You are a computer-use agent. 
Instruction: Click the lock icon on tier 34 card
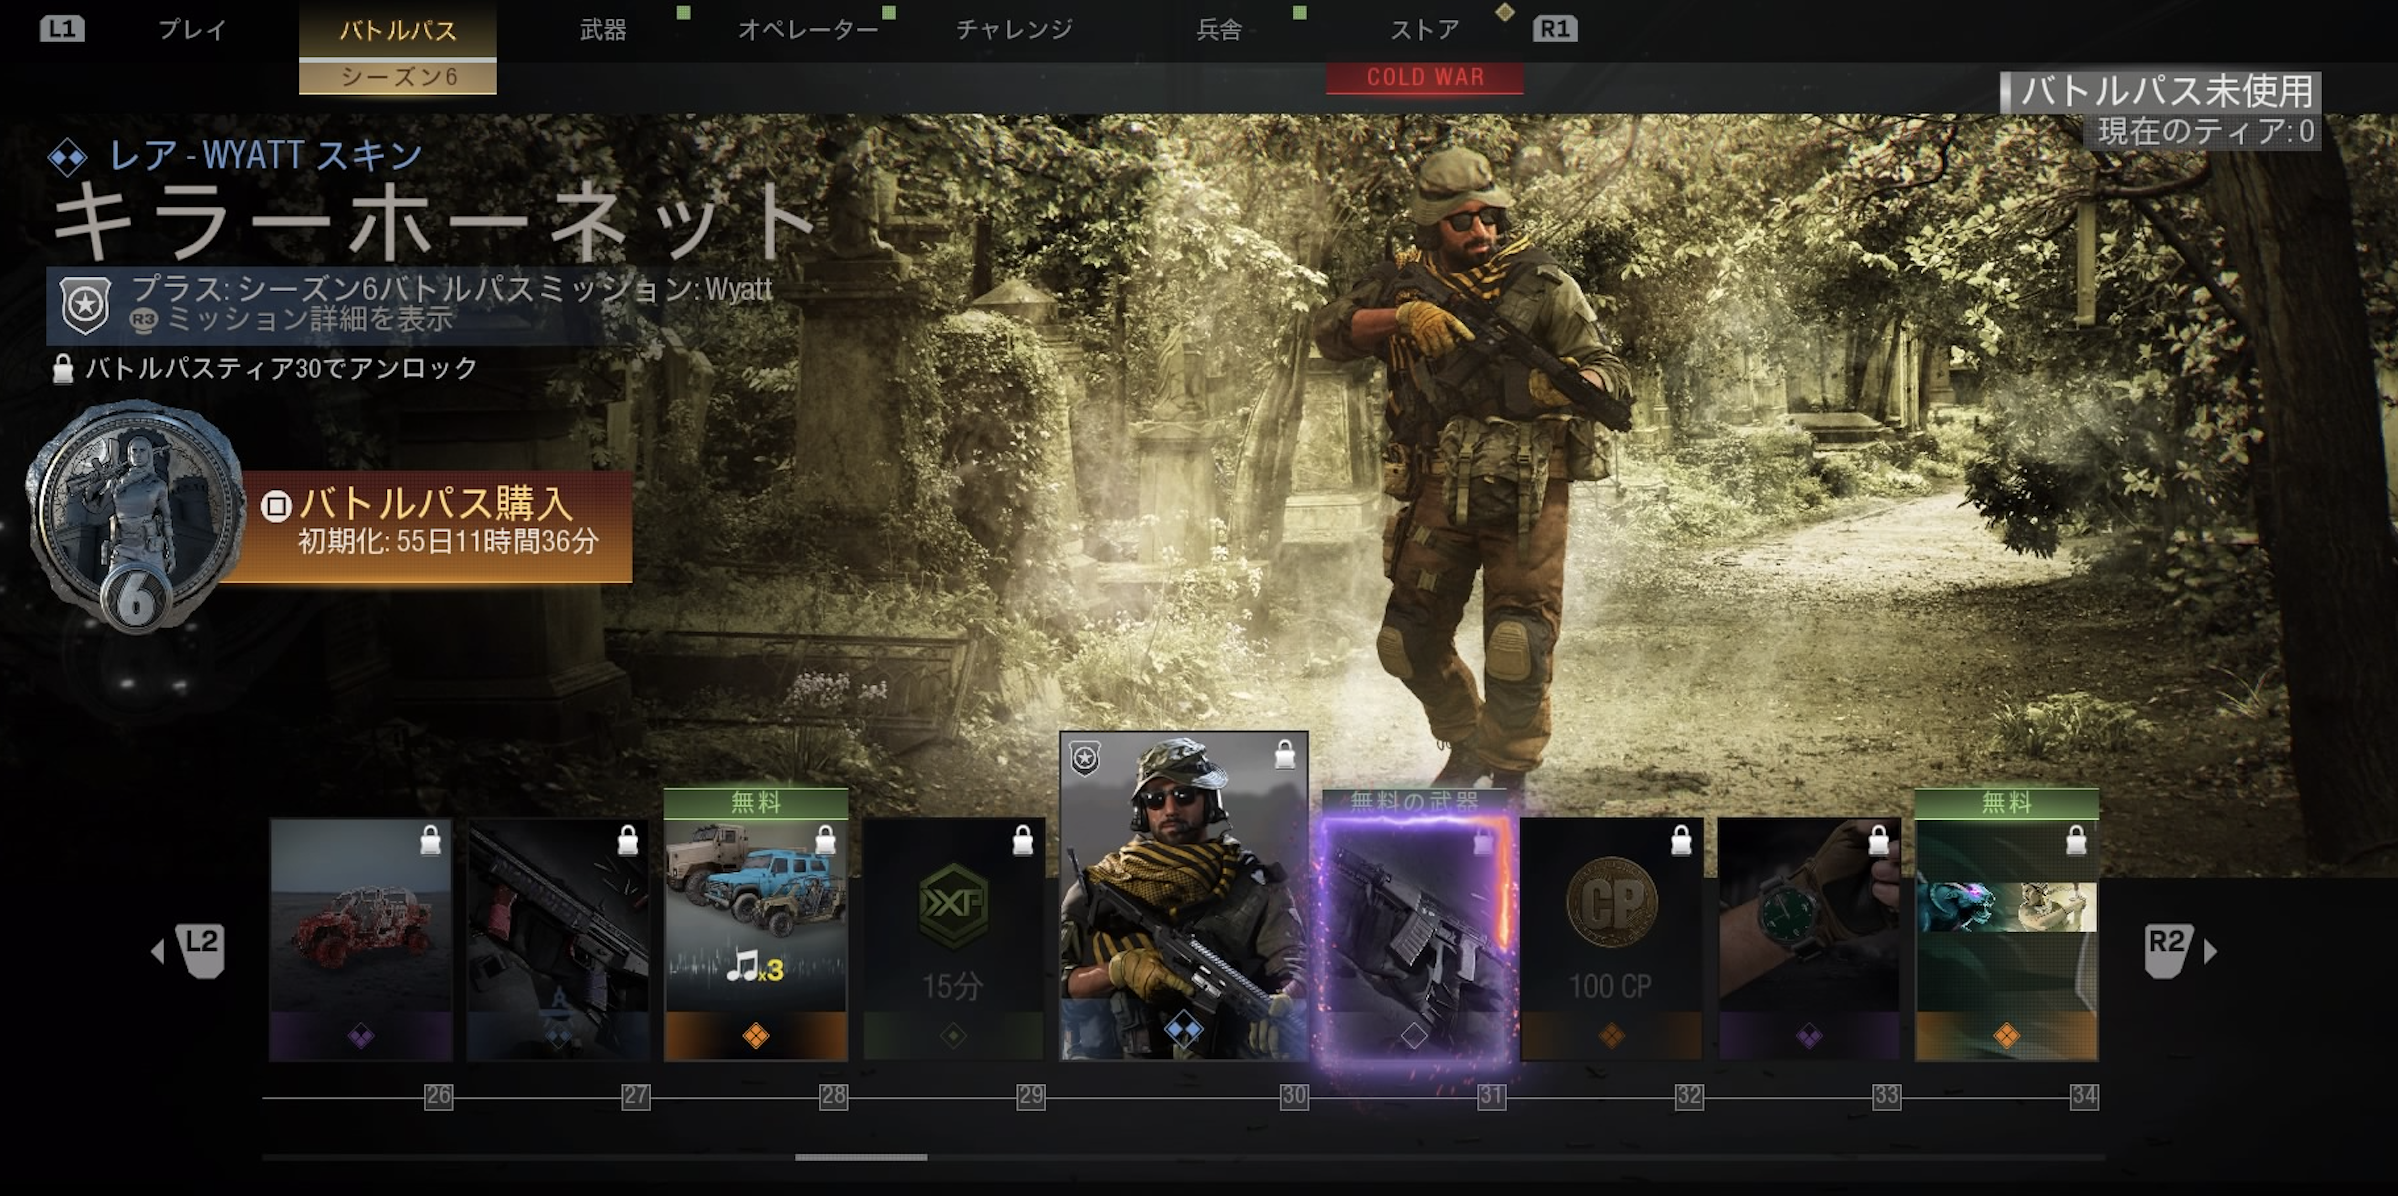(2076, 841)
